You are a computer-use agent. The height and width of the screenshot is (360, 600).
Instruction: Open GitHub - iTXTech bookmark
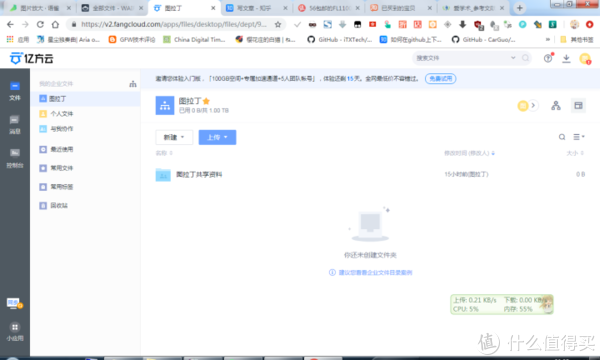[339, 39]
